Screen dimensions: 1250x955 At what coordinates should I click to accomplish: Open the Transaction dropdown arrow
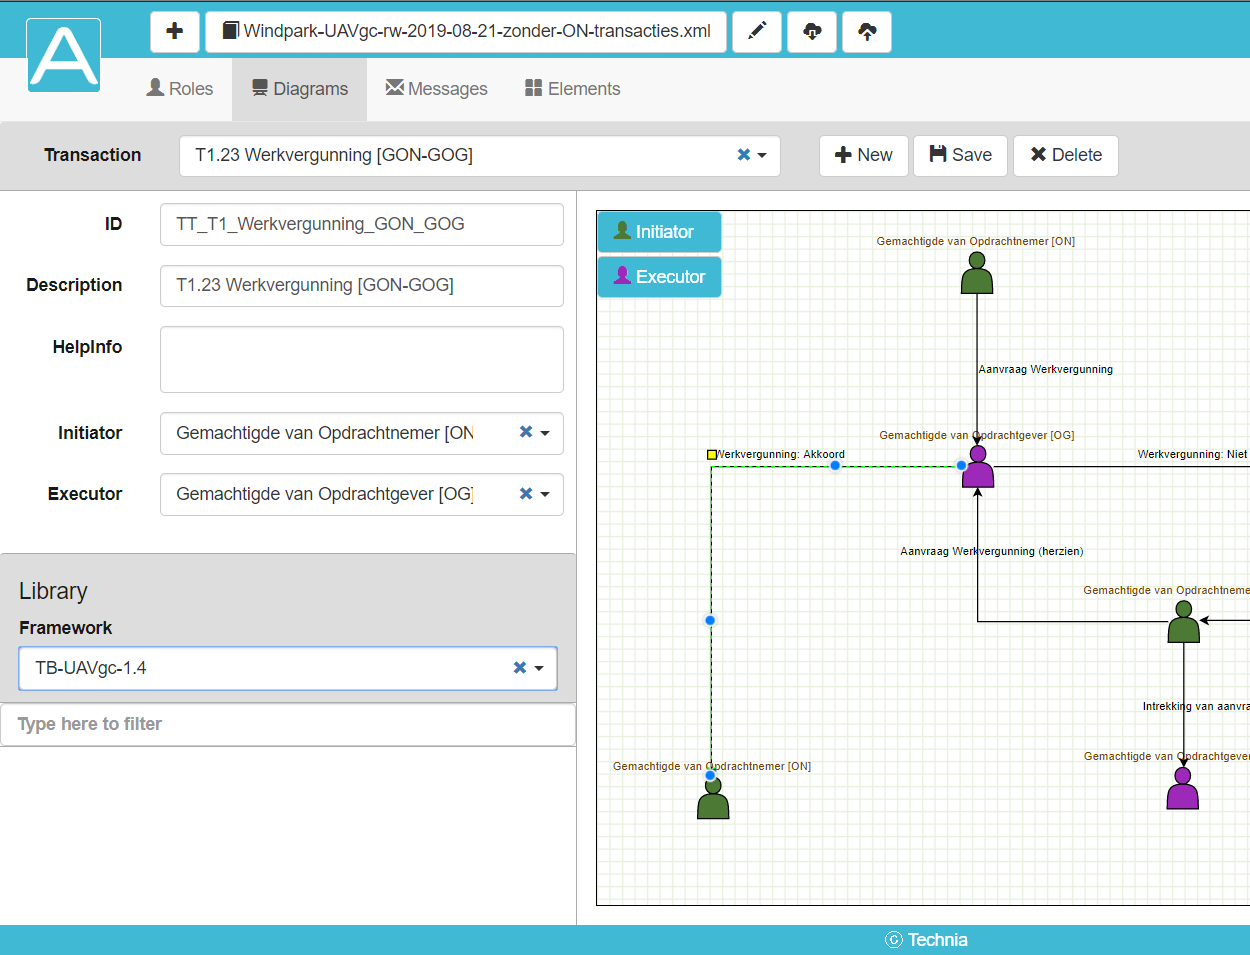coord(762,156)
